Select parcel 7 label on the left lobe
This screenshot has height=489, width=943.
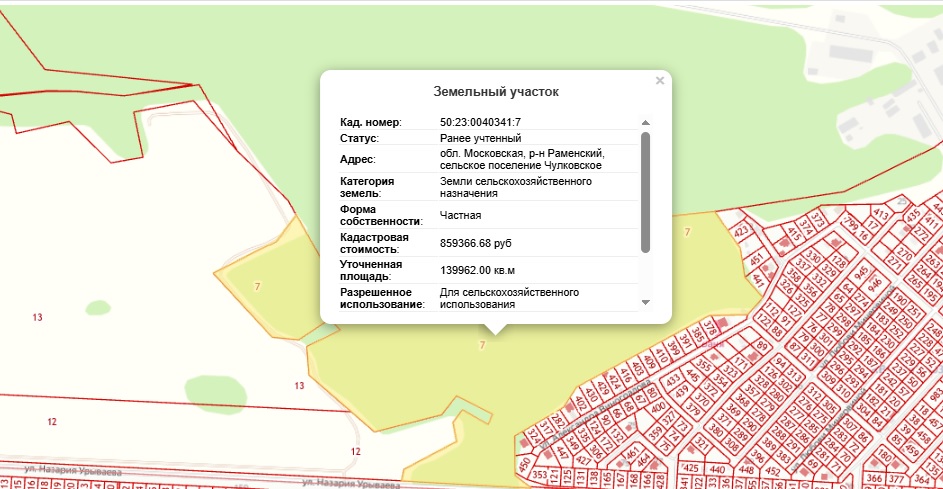pos(258,287)
